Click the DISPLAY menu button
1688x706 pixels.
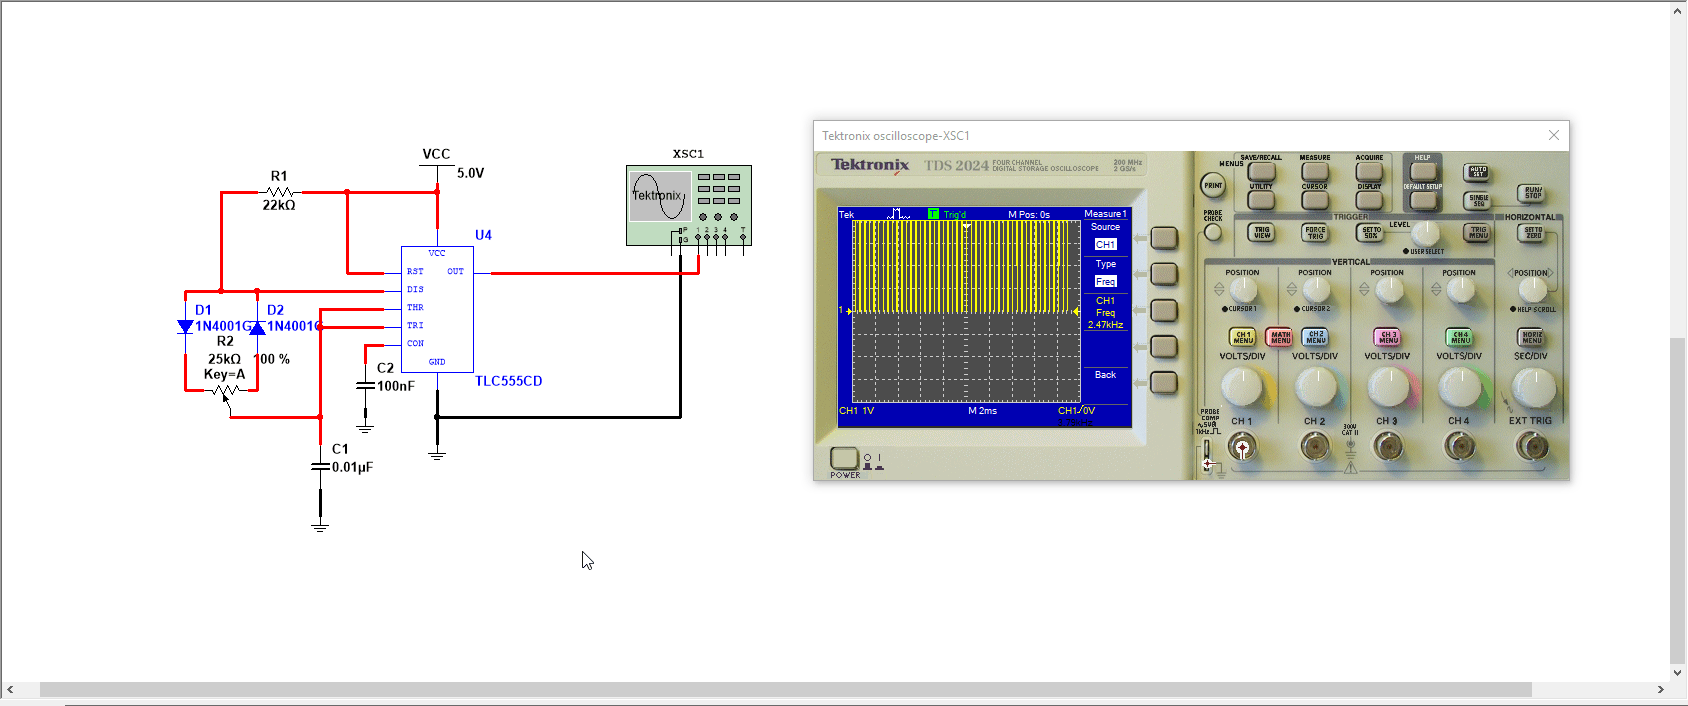(x=1369, y=200)
